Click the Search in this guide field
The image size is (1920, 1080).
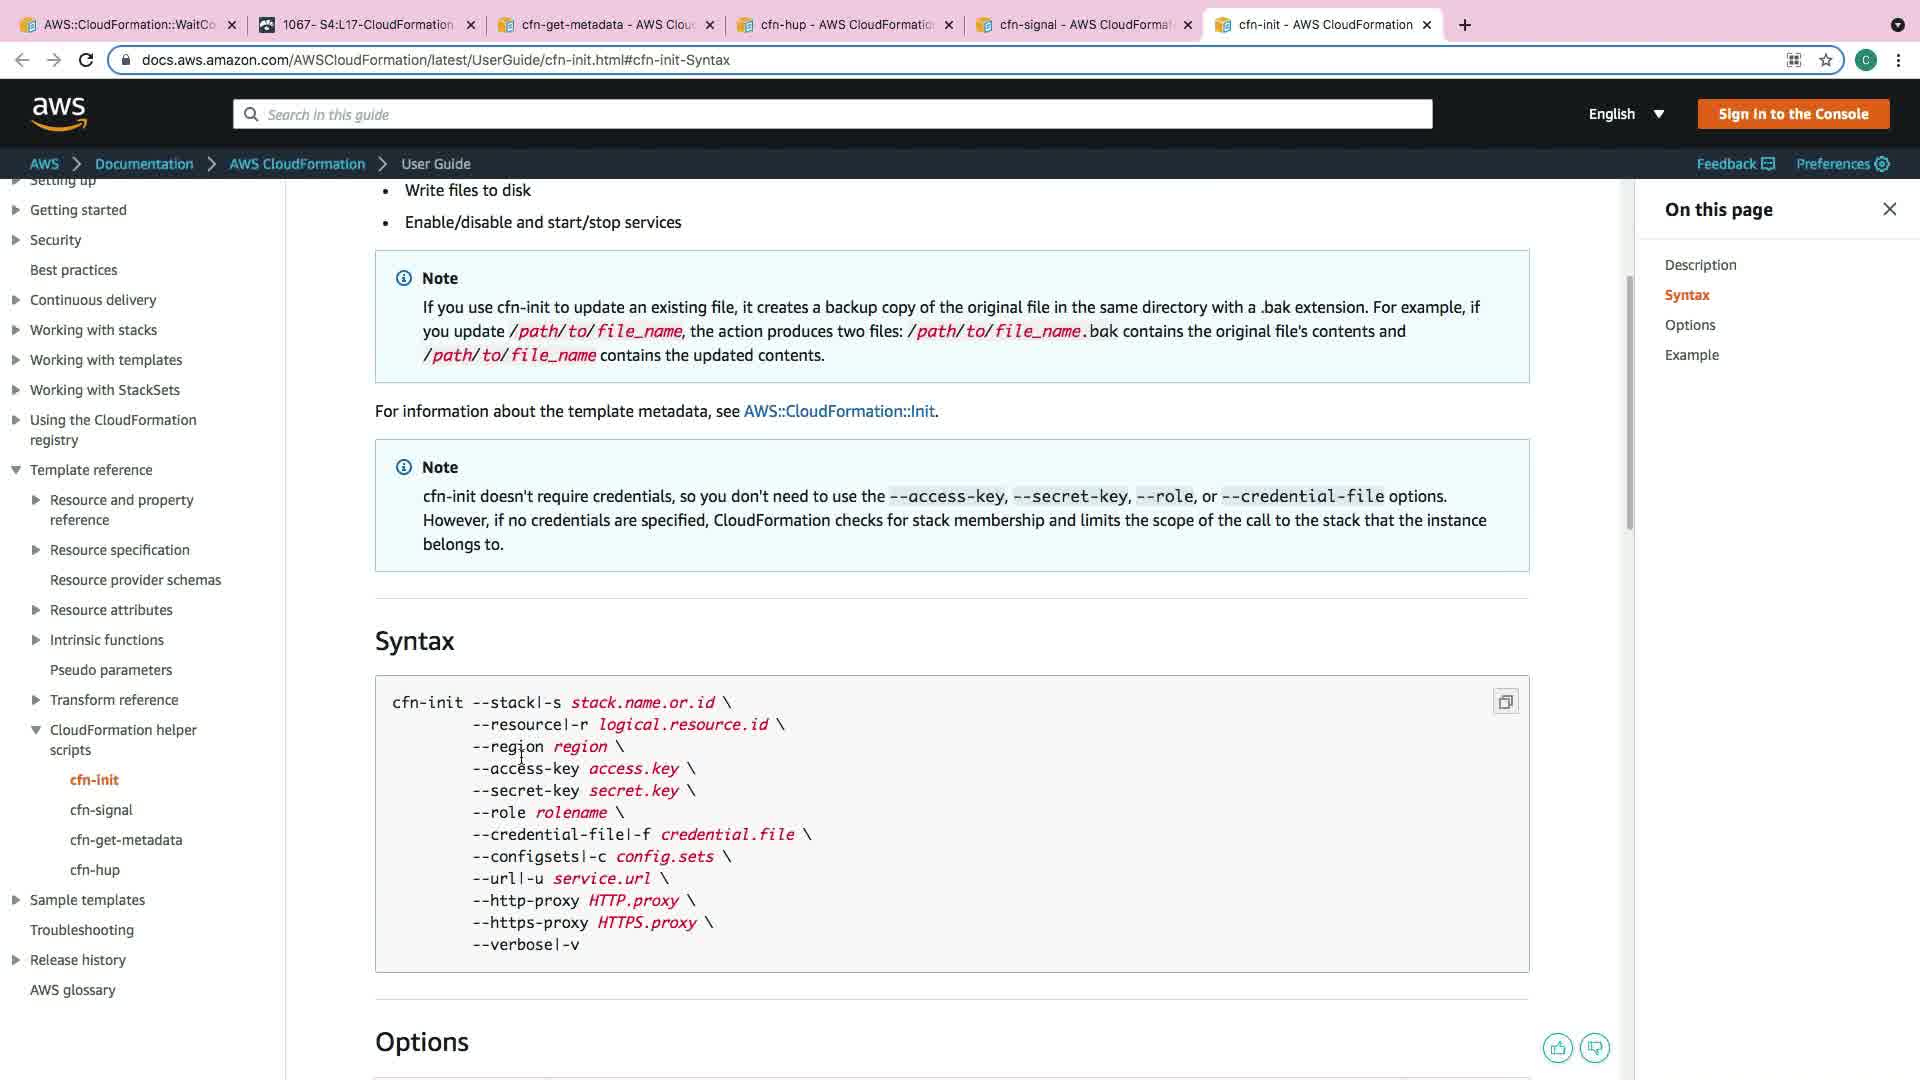click(832, 114)
